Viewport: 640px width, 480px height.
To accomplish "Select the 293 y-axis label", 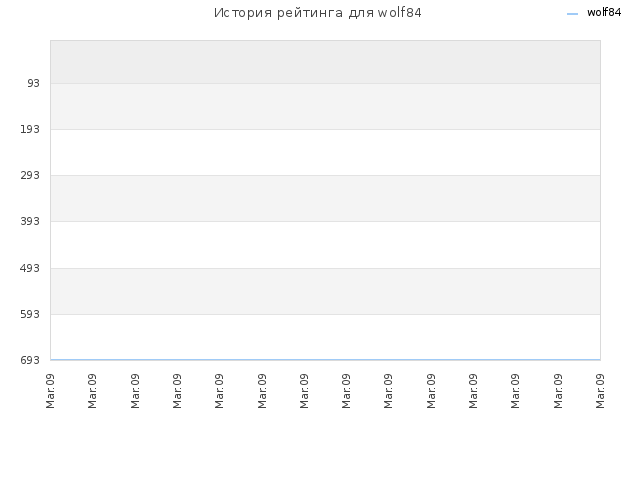I will click(x=30, y=176).
